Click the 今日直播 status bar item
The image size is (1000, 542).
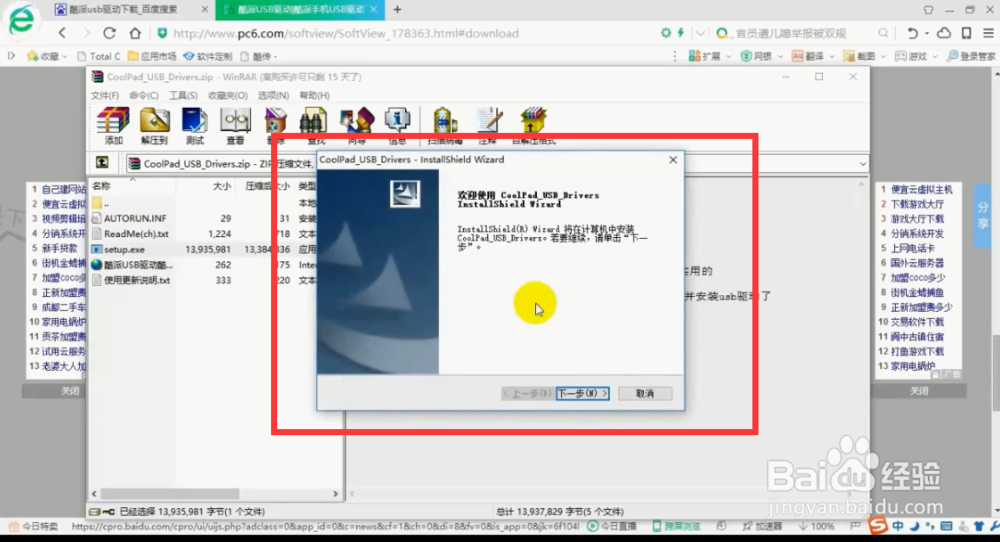coord(612,526)
